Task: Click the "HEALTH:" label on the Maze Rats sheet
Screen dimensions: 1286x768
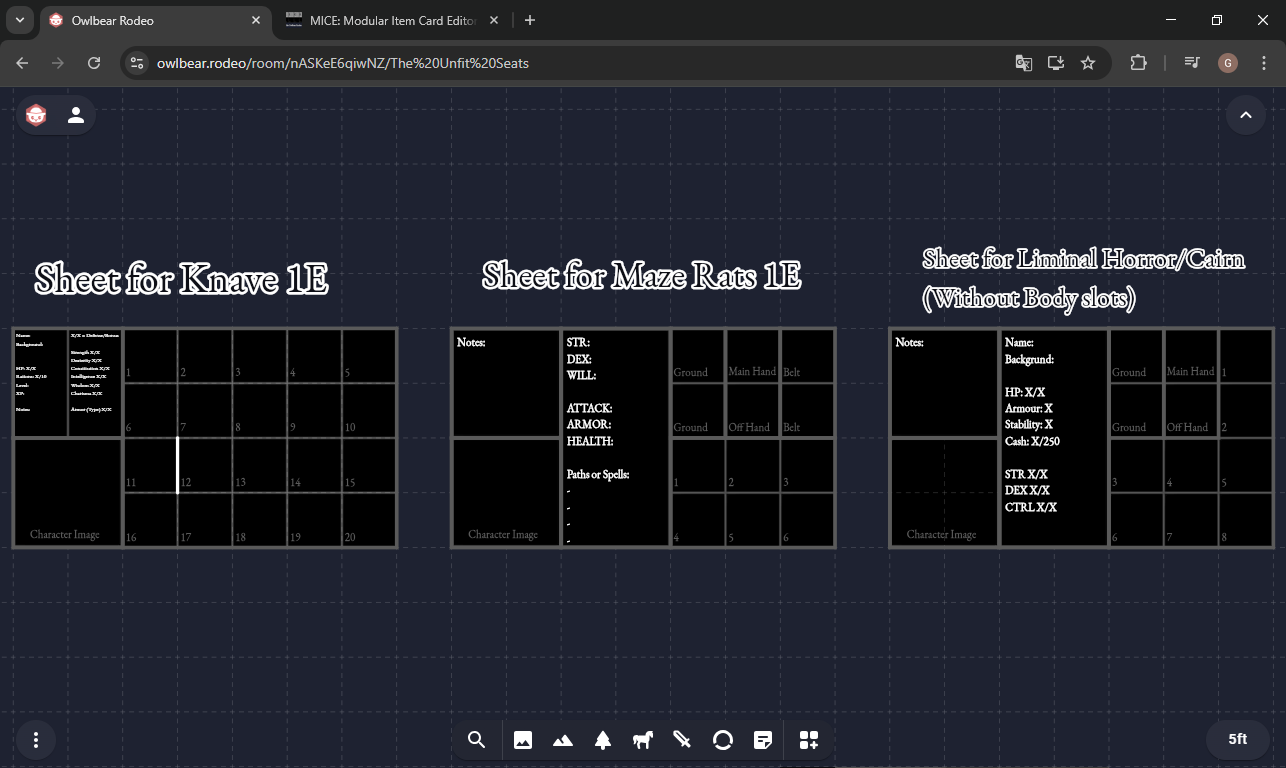Action: (x=590, y=441)
